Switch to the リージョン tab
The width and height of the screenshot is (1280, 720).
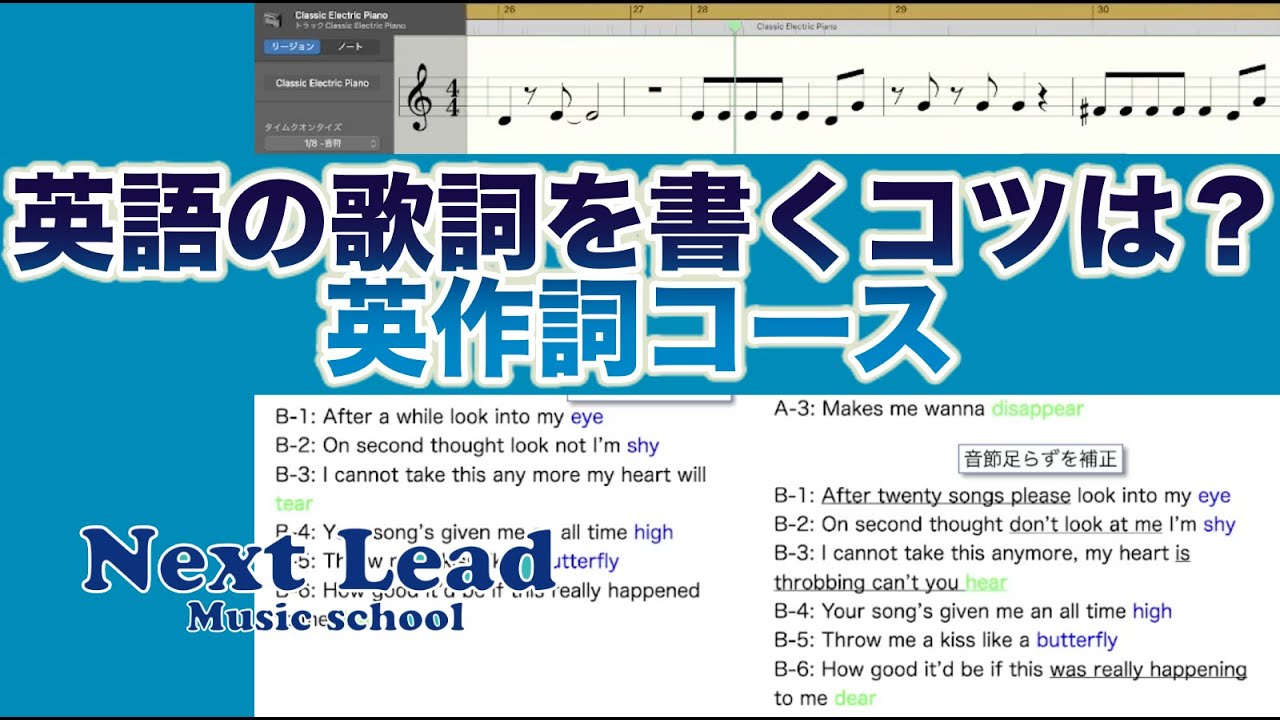[291, 47]
